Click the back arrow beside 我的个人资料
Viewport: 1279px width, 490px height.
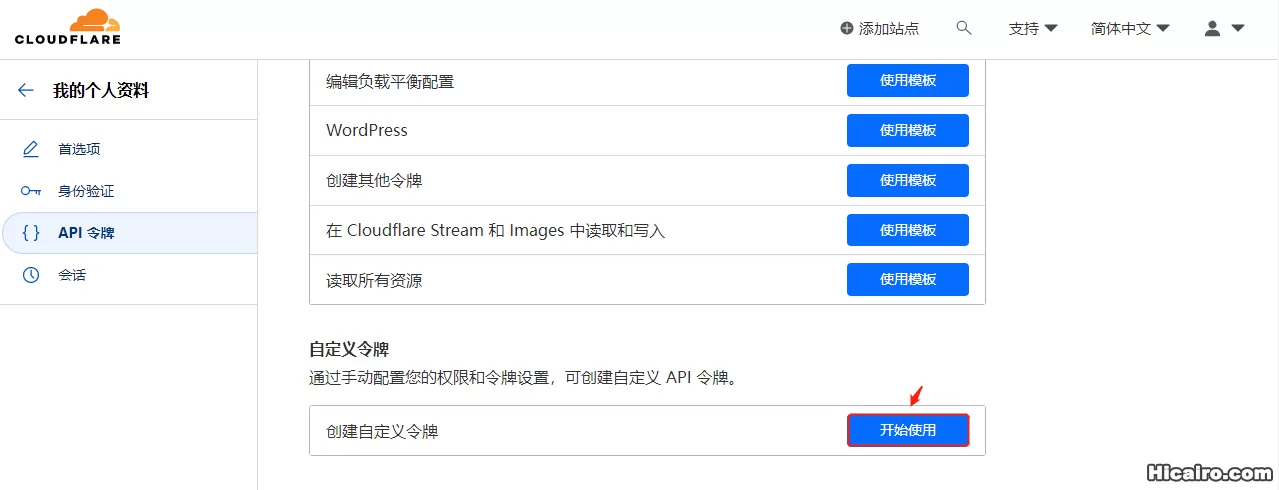point(26,91)
